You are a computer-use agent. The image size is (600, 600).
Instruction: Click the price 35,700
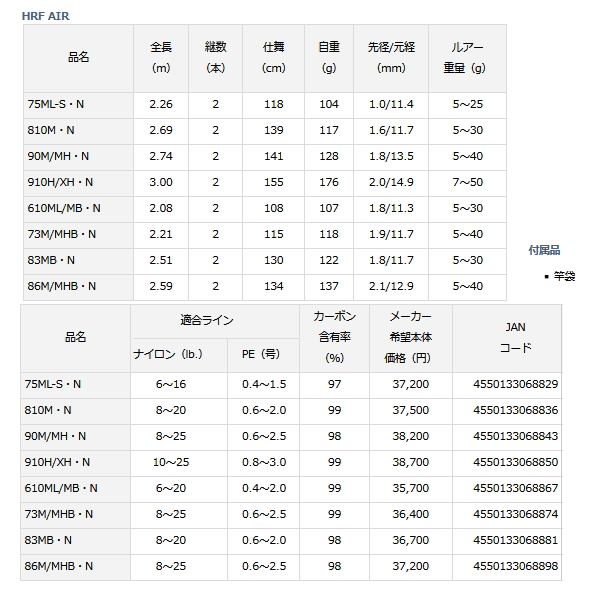[411, 488]
